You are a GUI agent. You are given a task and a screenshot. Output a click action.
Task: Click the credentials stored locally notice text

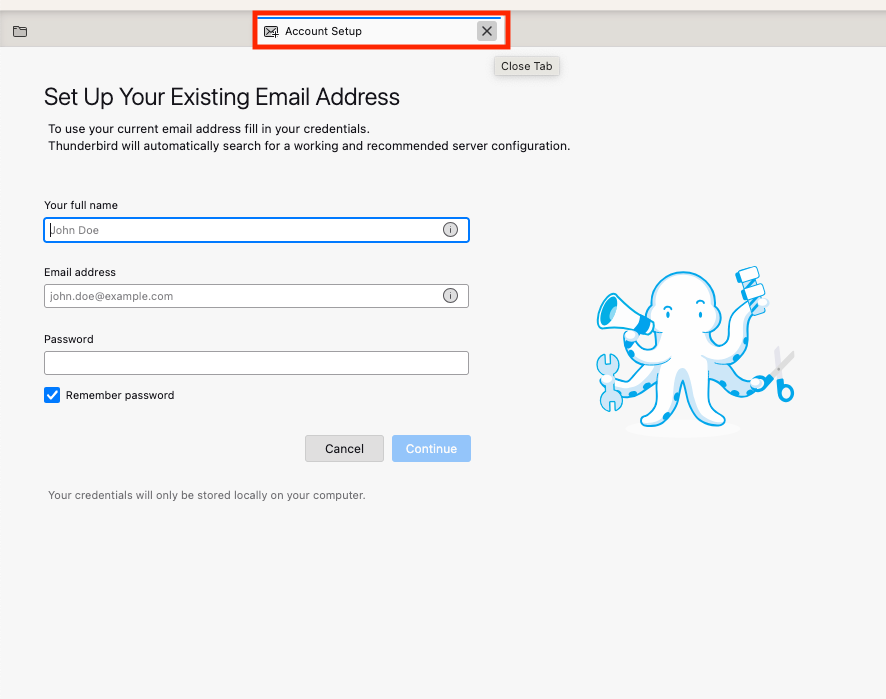(x=207, y=495)
